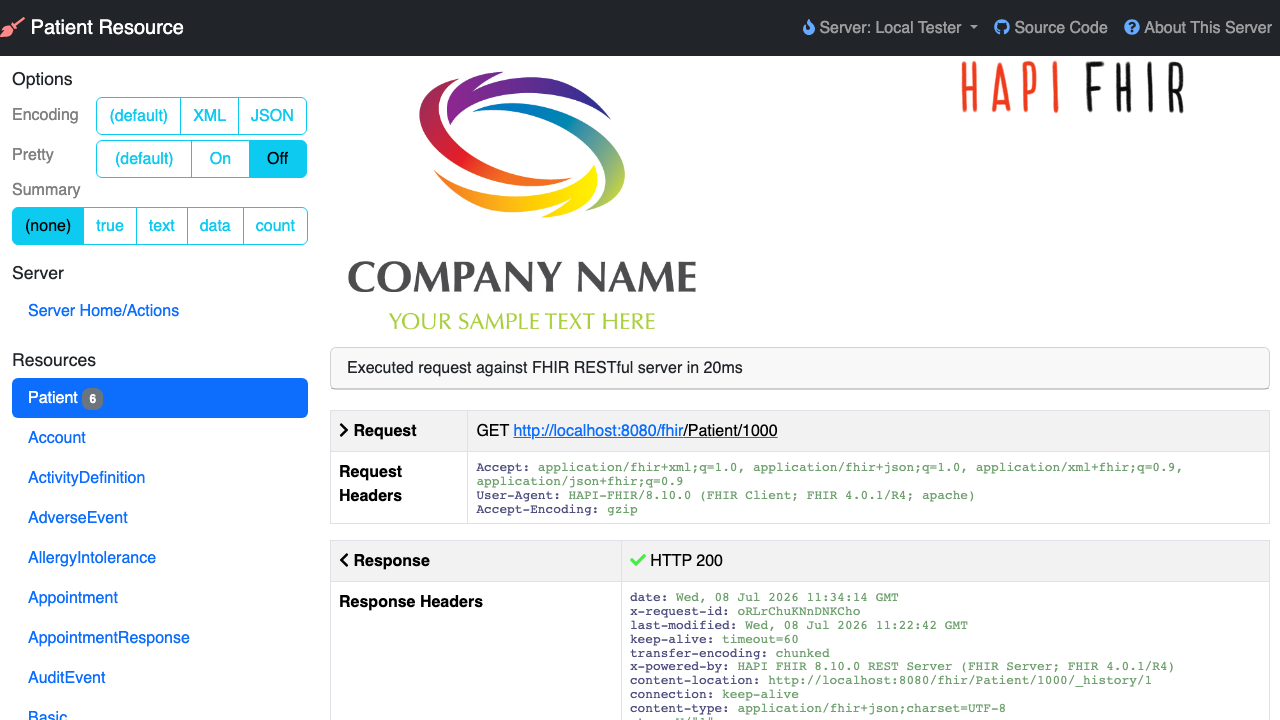Click the Company Name swirl logo

pyautogui.click(x=522, y=144)
